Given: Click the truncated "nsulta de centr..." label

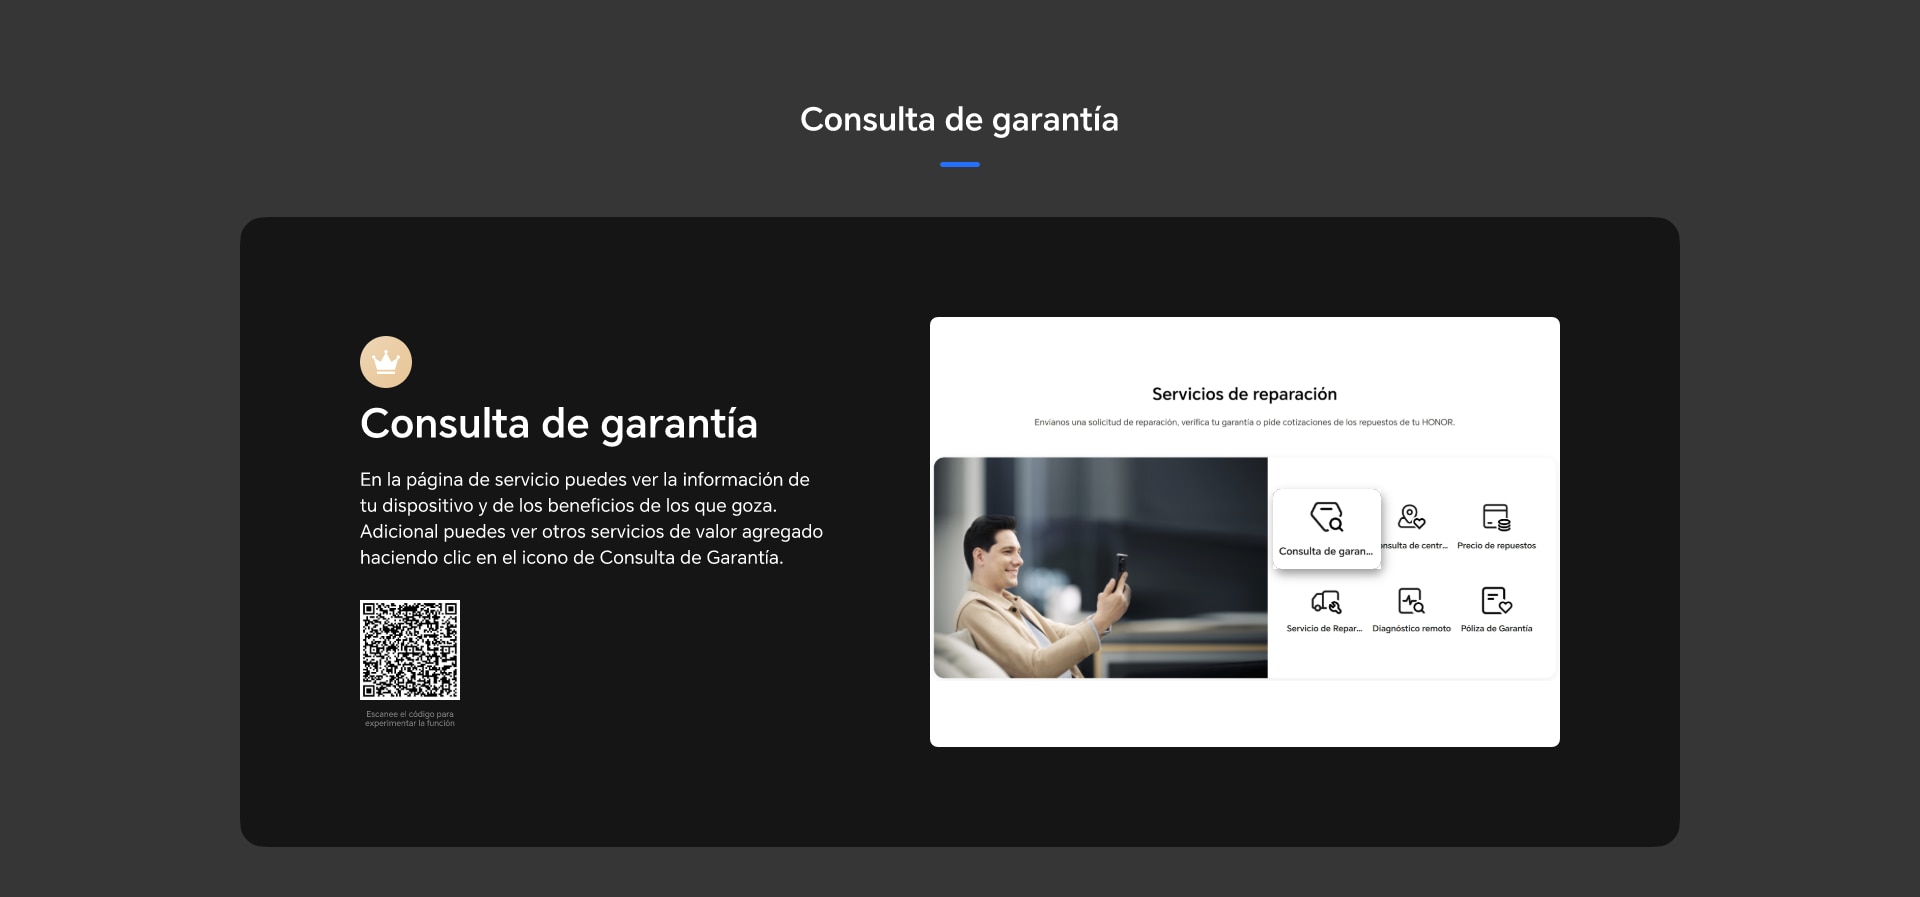Looking at the screenshot, I should click(1415, 546).
